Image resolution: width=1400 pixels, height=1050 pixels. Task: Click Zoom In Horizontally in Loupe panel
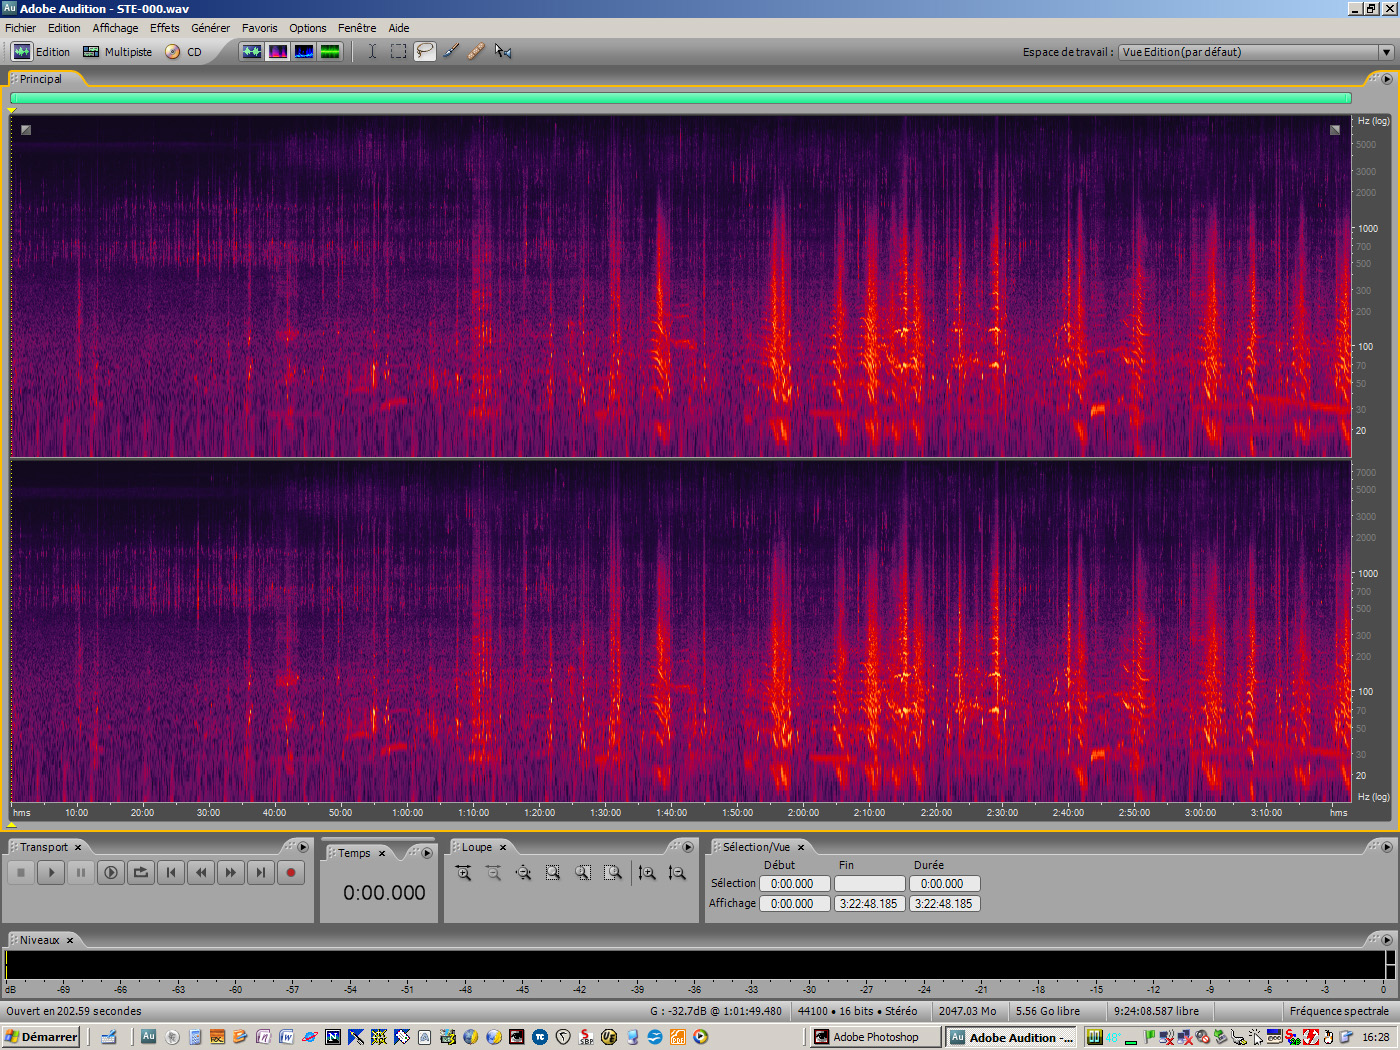(x=463, y=872)
